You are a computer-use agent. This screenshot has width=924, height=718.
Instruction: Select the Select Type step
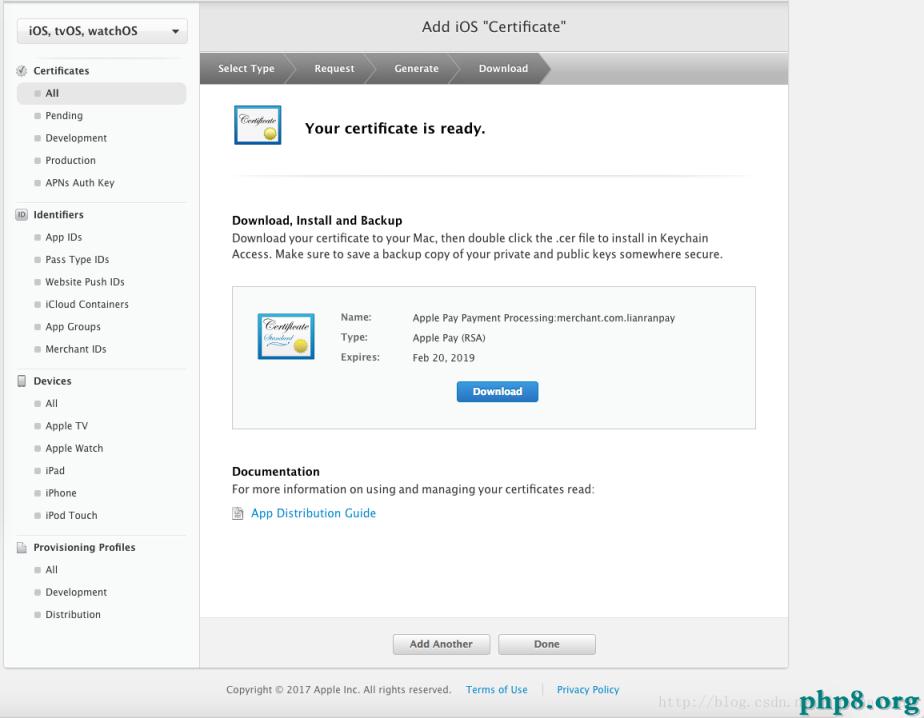coord(246,69)
